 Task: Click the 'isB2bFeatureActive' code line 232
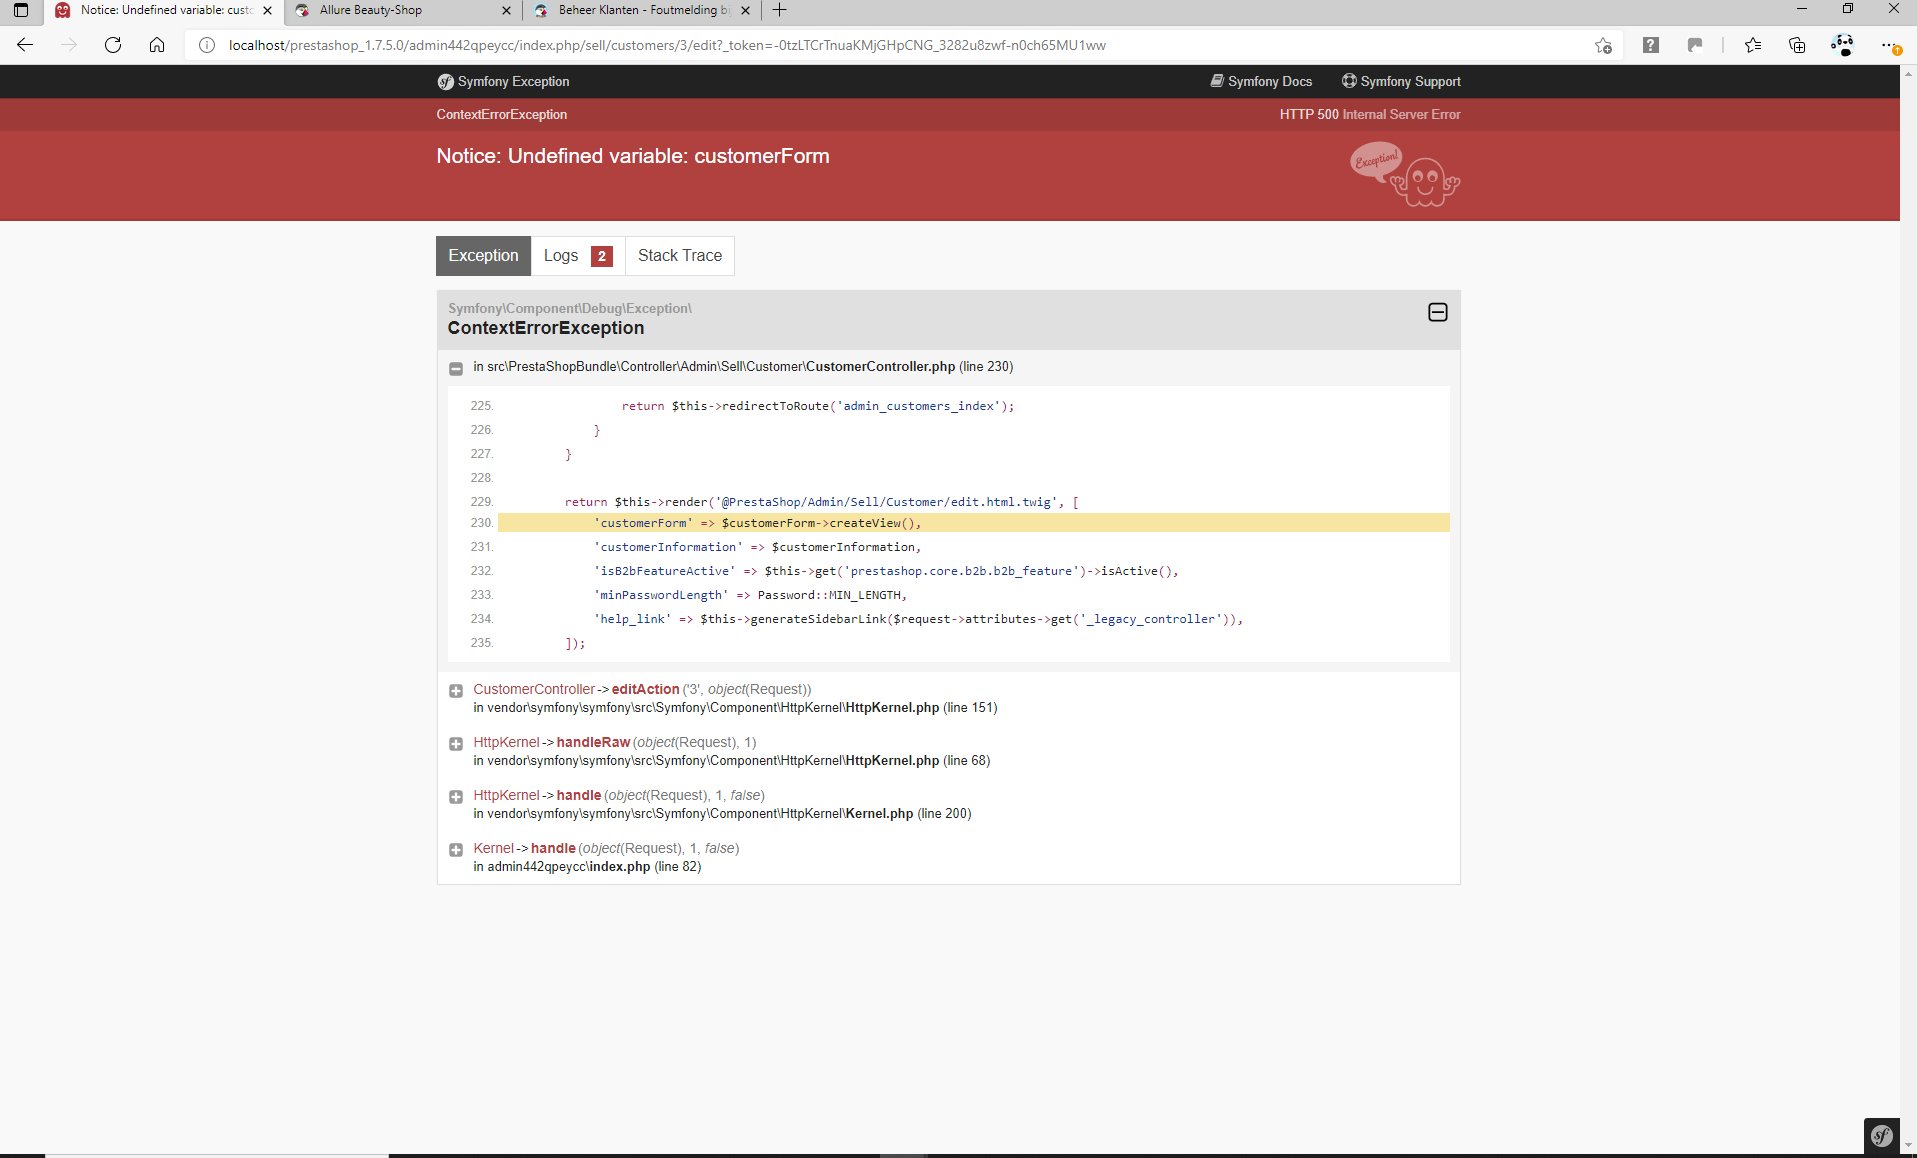click(x=886, y=571)
